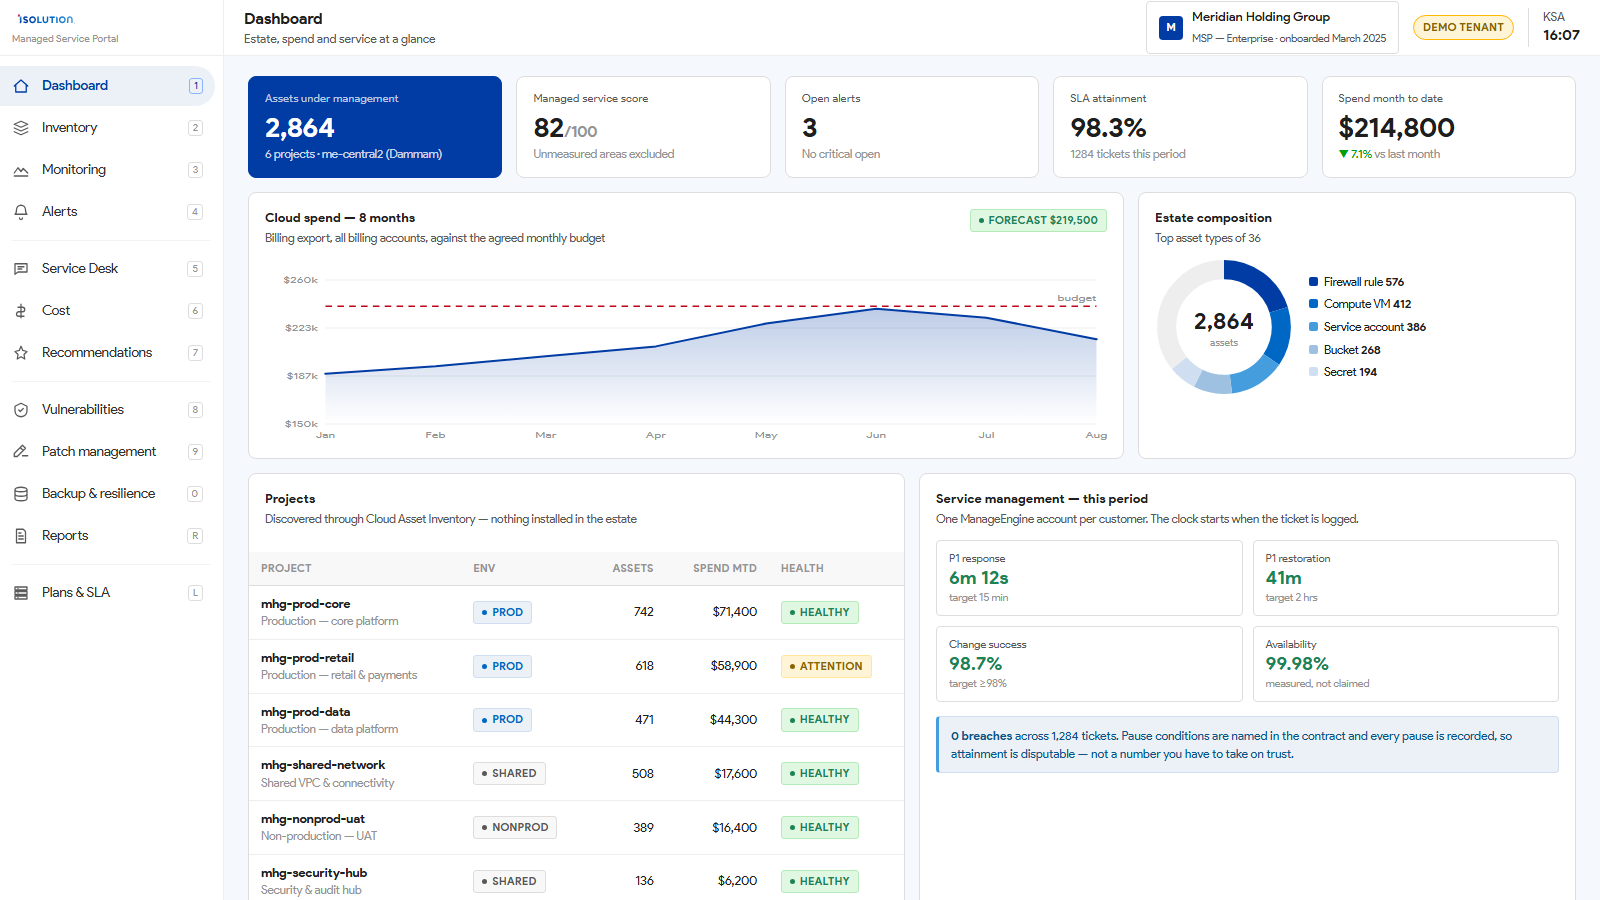This screenshot has width=1600, height=900.
Task: Click the Managed service score card
Action: click(x=643, y=127)
